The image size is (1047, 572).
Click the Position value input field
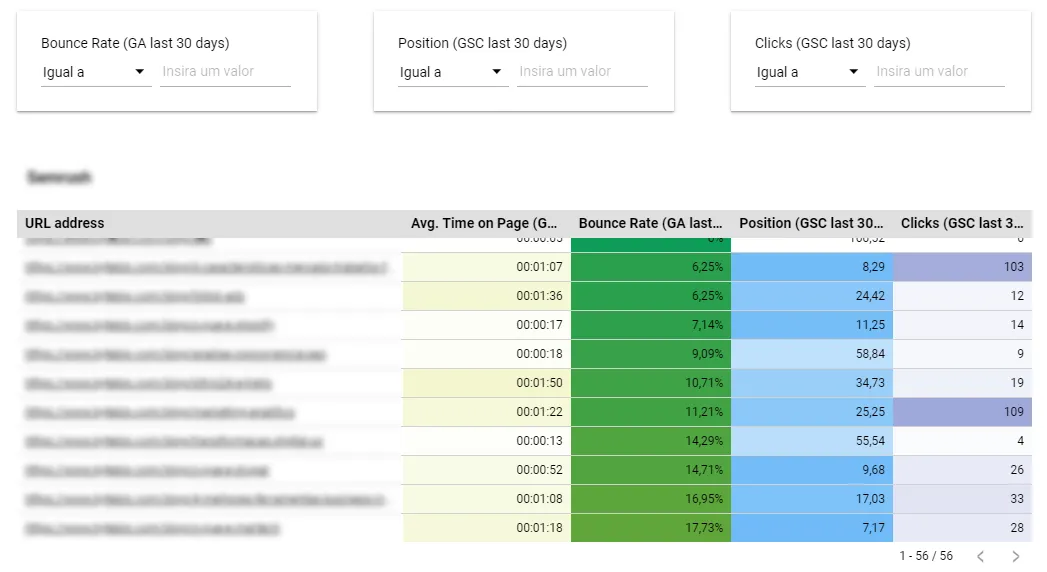pyautogui.click(x=582, y=71)
